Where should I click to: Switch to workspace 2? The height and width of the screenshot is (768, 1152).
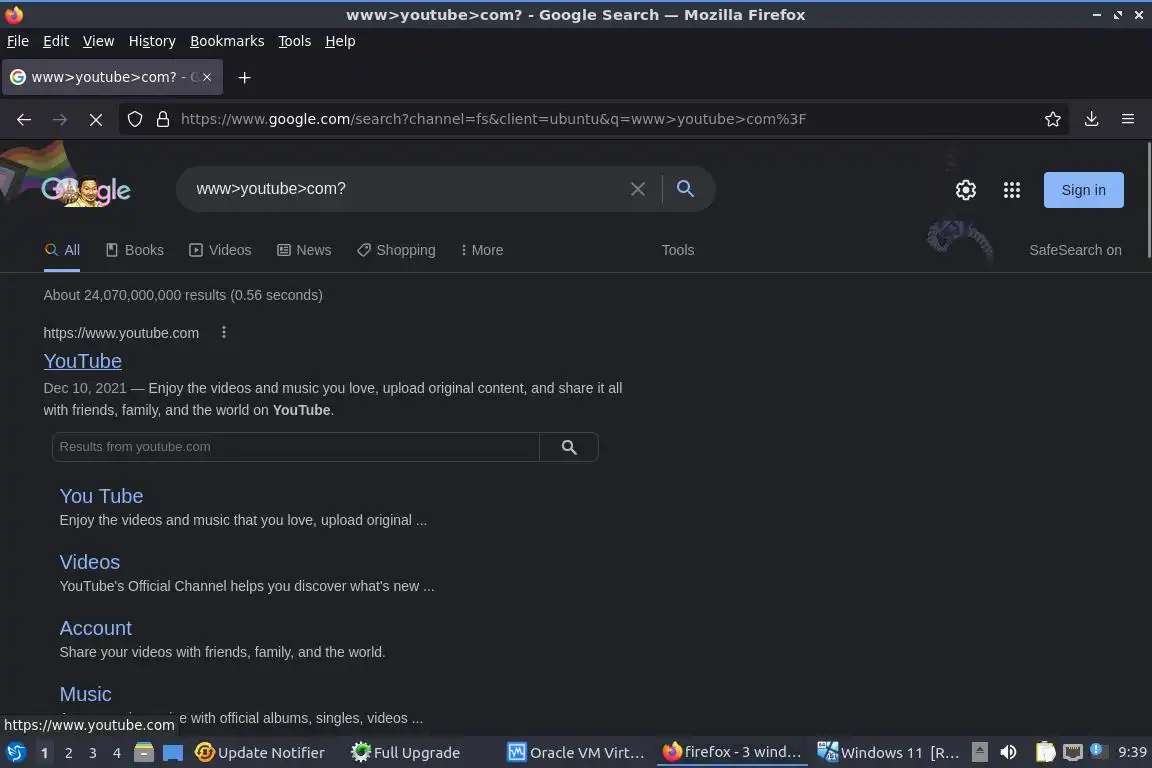click(x=68, y=753)
